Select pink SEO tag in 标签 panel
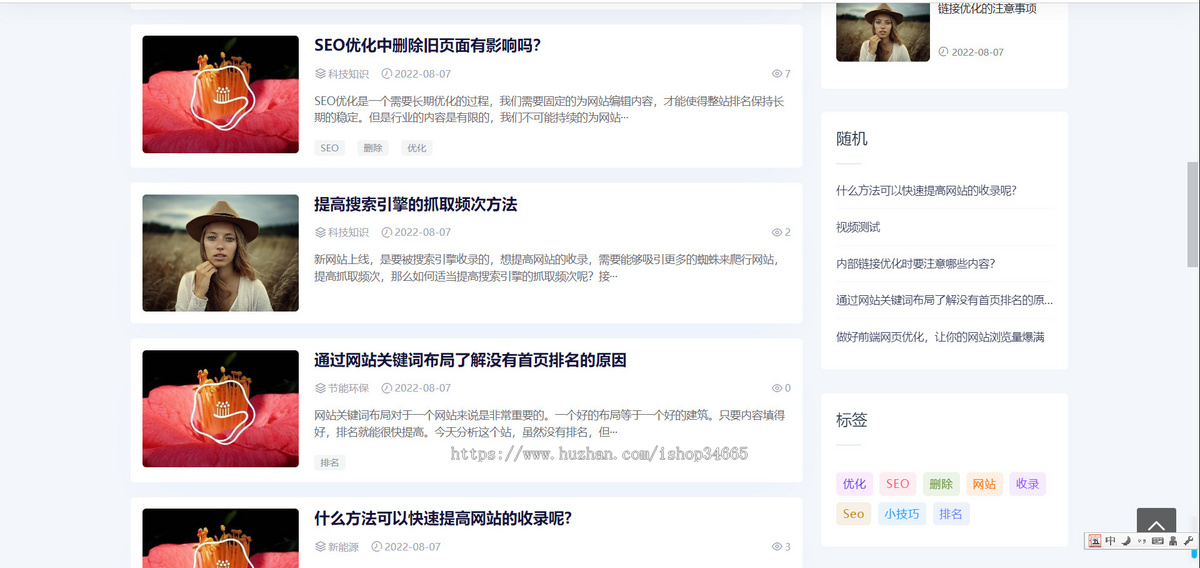Image resolution: width=1200 pixels, height=568 pixels. pos(897,484)
